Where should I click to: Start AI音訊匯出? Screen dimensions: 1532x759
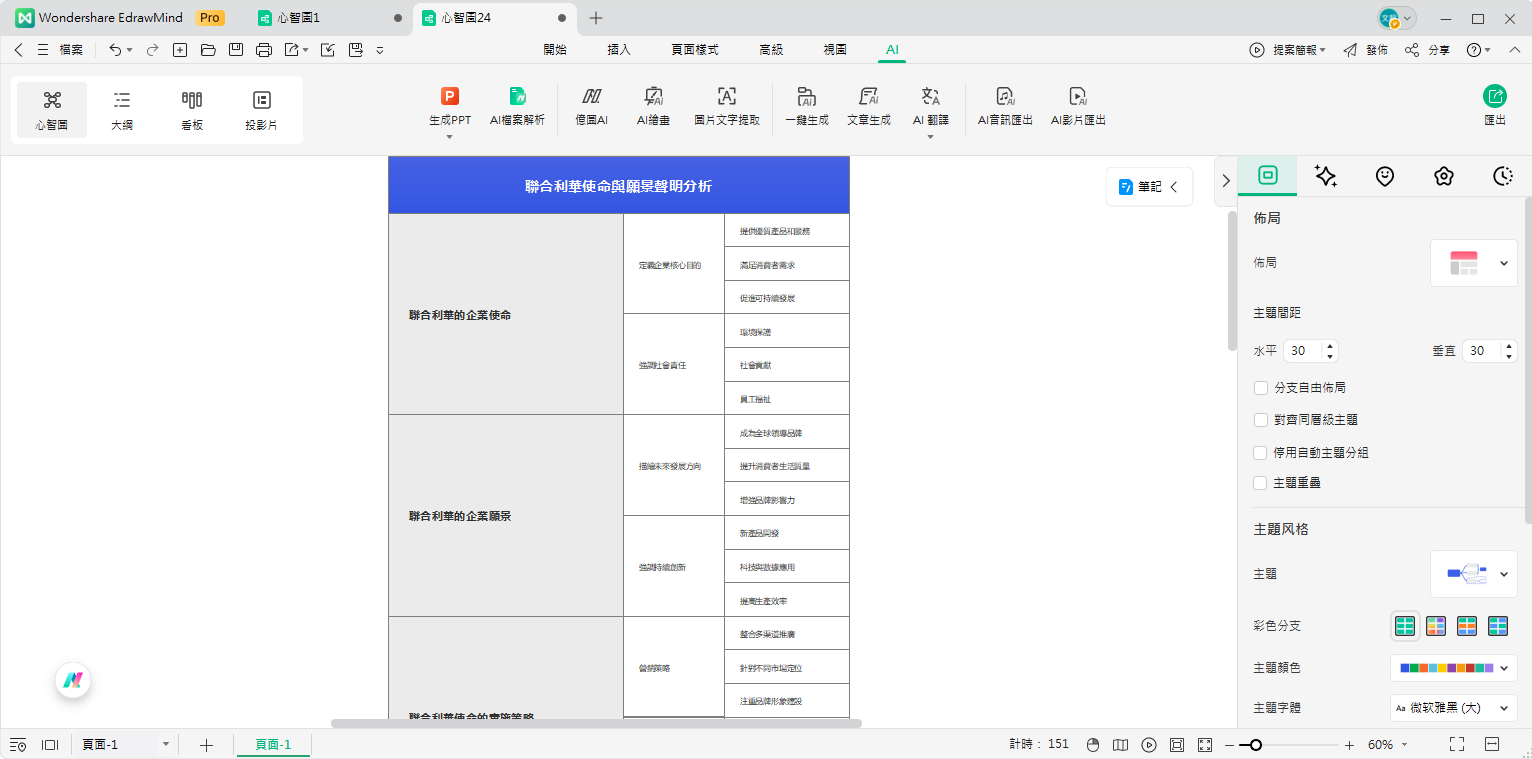pos(1004,108)
